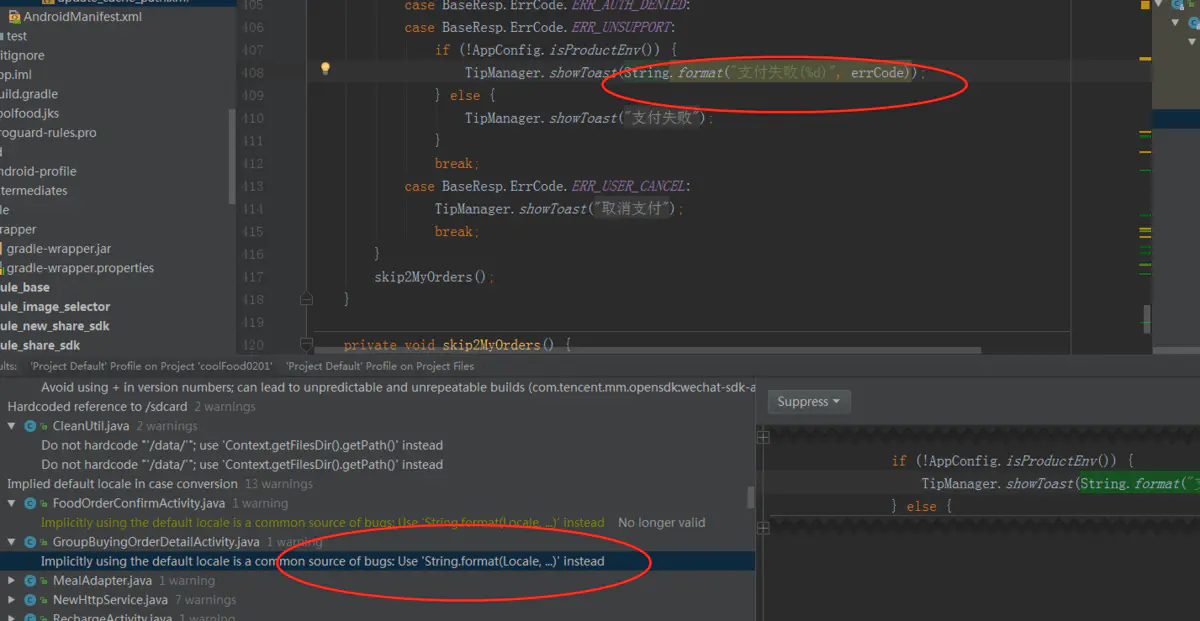The width and height of the screenshot is (1200, 621).
Task: Select gradle-wrapper.jar in project tree
Action: [x=58, y=248]
